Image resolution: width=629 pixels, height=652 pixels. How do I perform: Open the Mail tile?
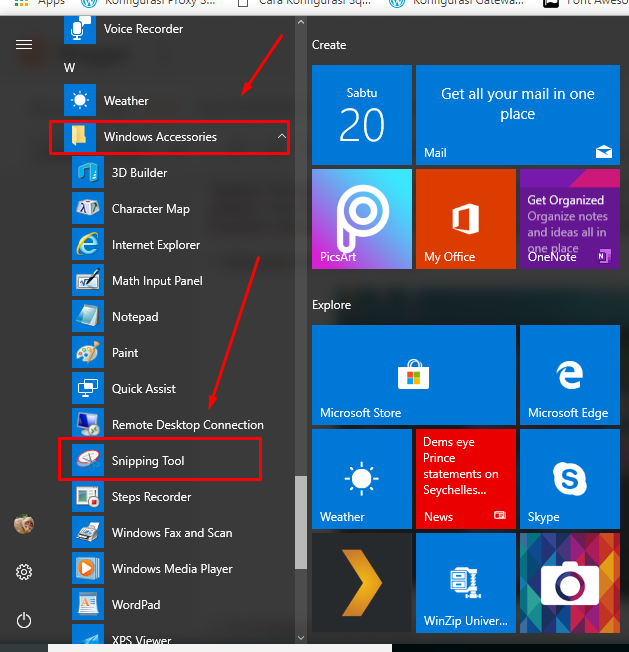click(x=518, y=115)
